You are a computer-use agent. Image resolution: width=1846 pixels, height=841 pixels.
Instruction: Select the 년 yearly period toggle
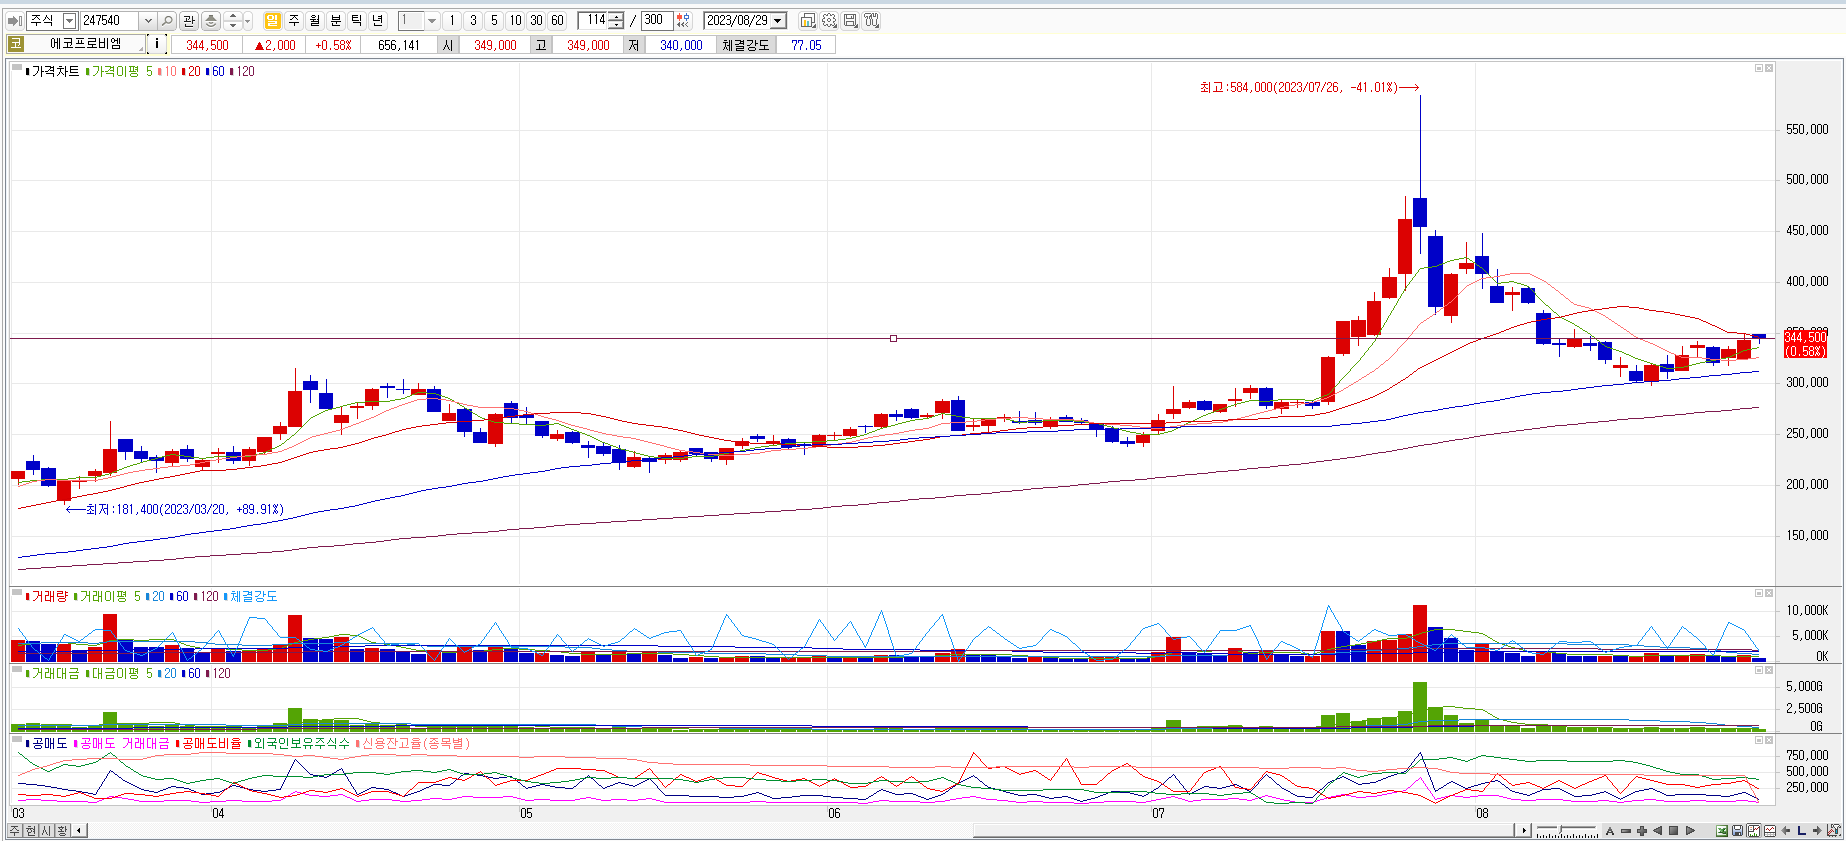coord(378,20)
